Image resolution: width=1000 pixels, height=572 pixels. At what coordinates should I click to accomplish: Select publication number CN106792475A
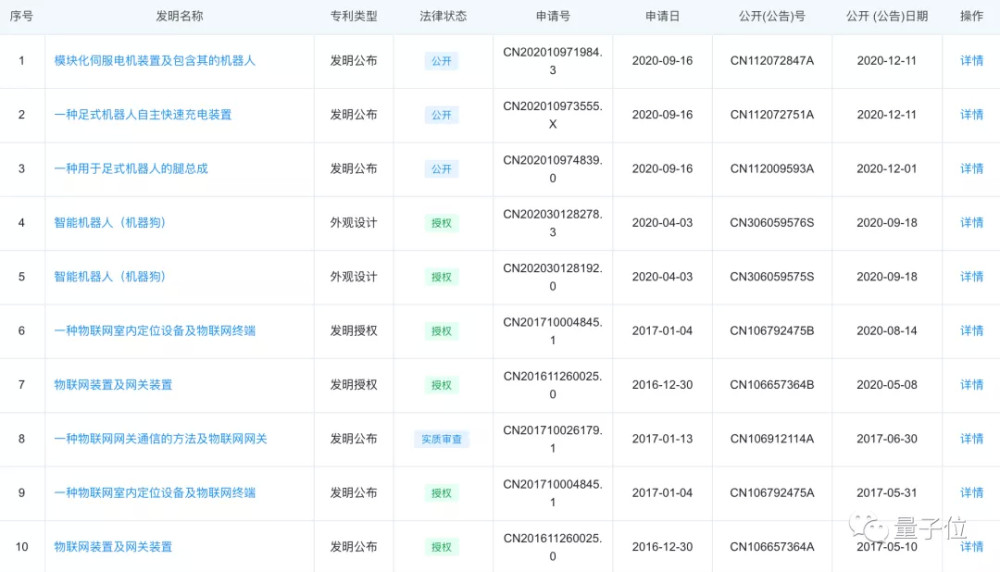coord(772,492)
